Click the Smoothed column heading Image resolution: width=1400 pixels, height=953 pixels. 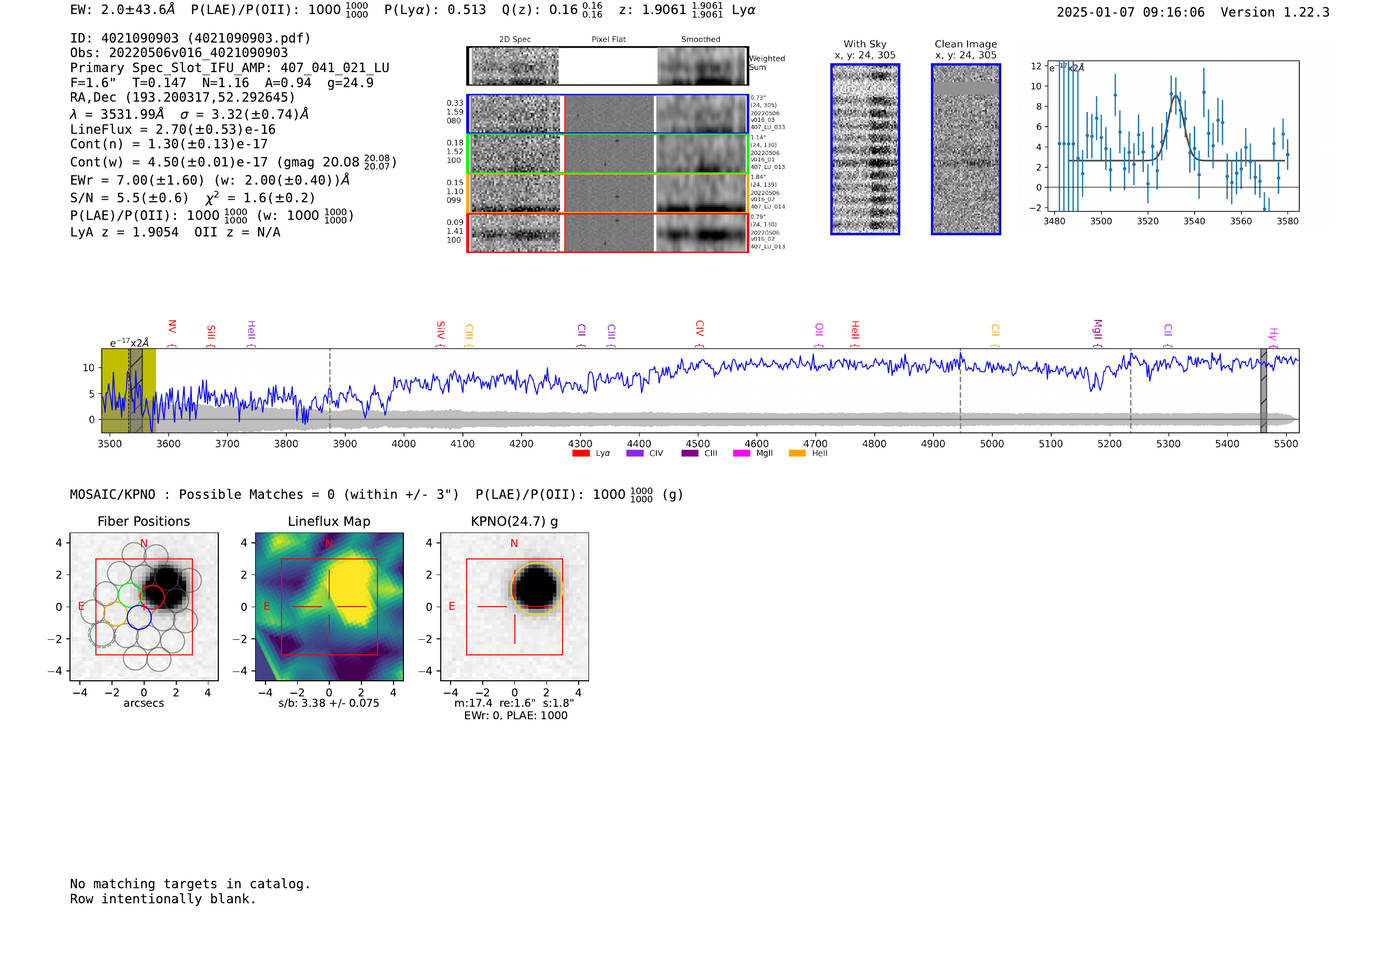tap(700, 40)
